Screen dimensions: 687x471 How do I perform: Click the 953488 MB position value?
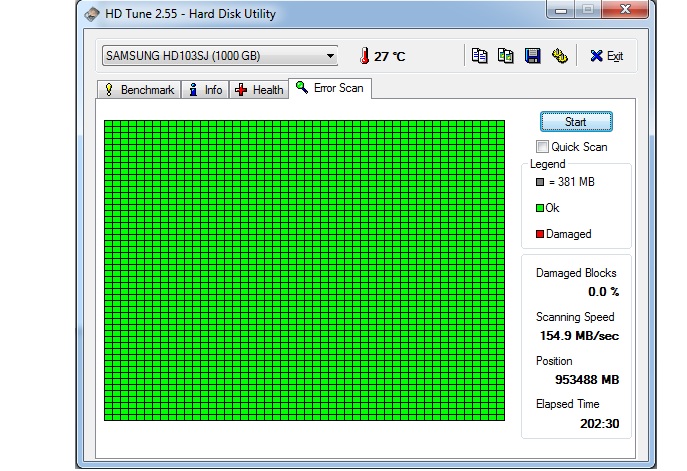pos(587,379)
